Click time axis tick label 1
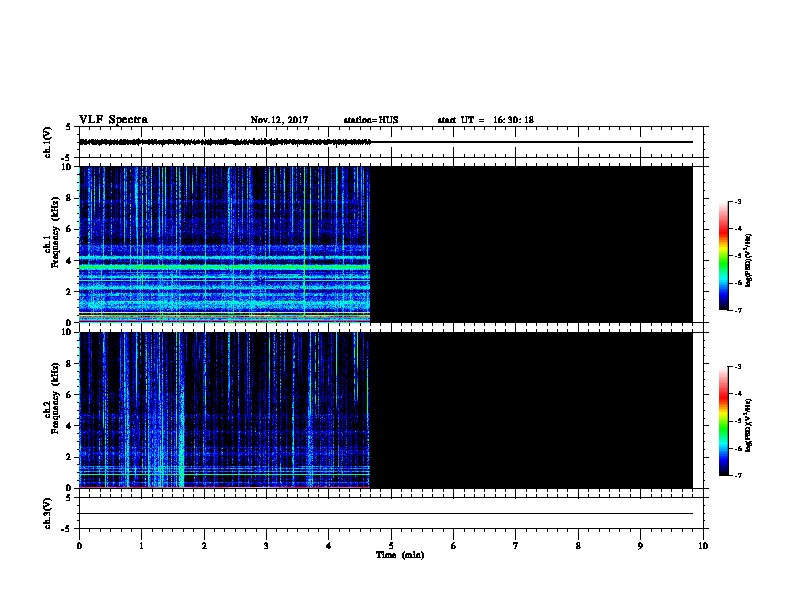The width and height of the screenshot is (792, 612). tap(141, 546)
